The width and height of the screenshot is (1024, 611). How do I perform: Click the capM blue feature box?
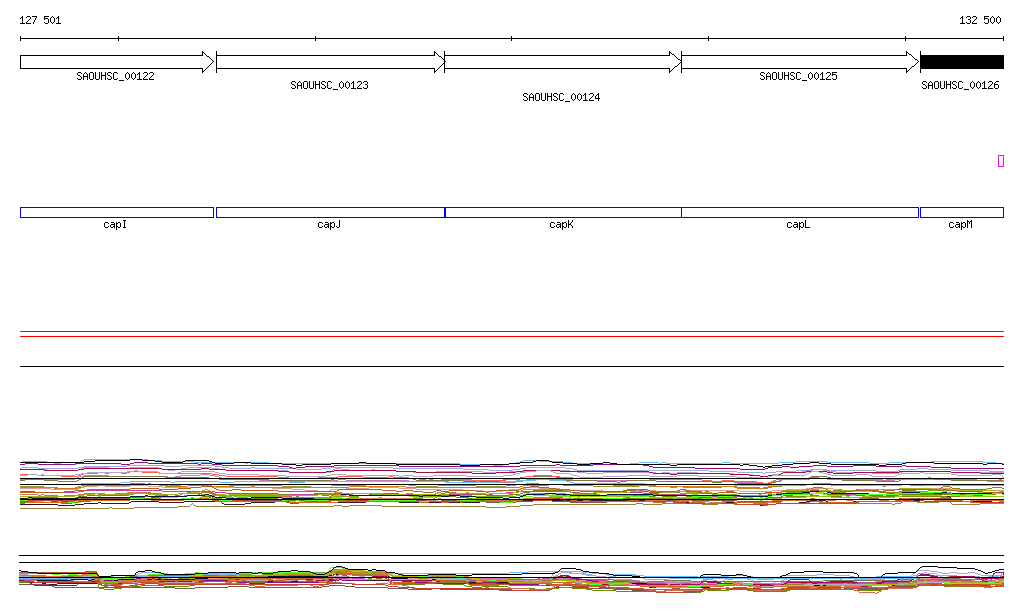point(961,212)
